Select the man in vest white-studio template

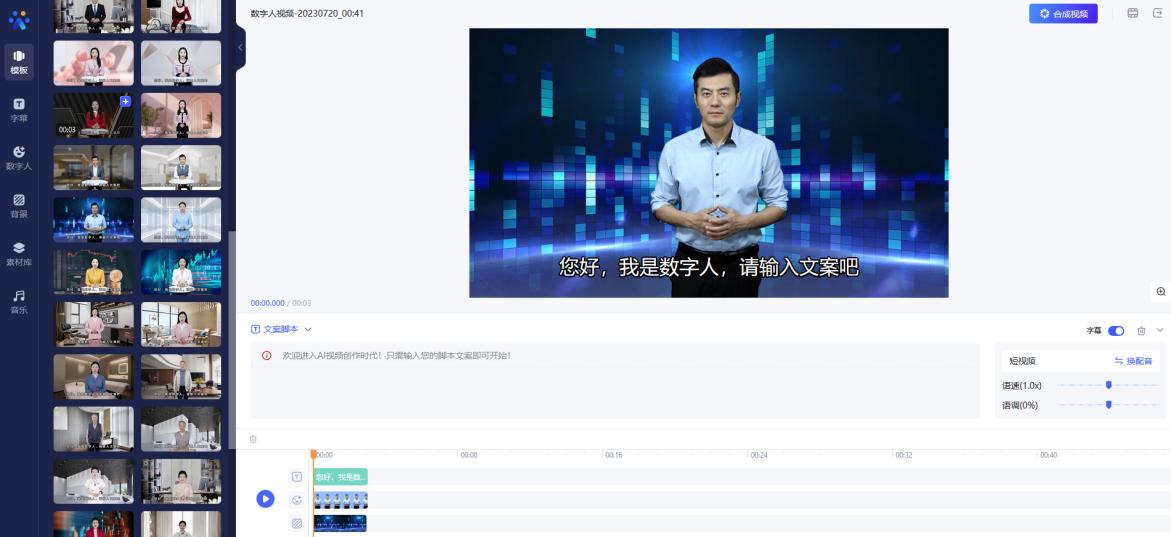(x=181, y=167)
